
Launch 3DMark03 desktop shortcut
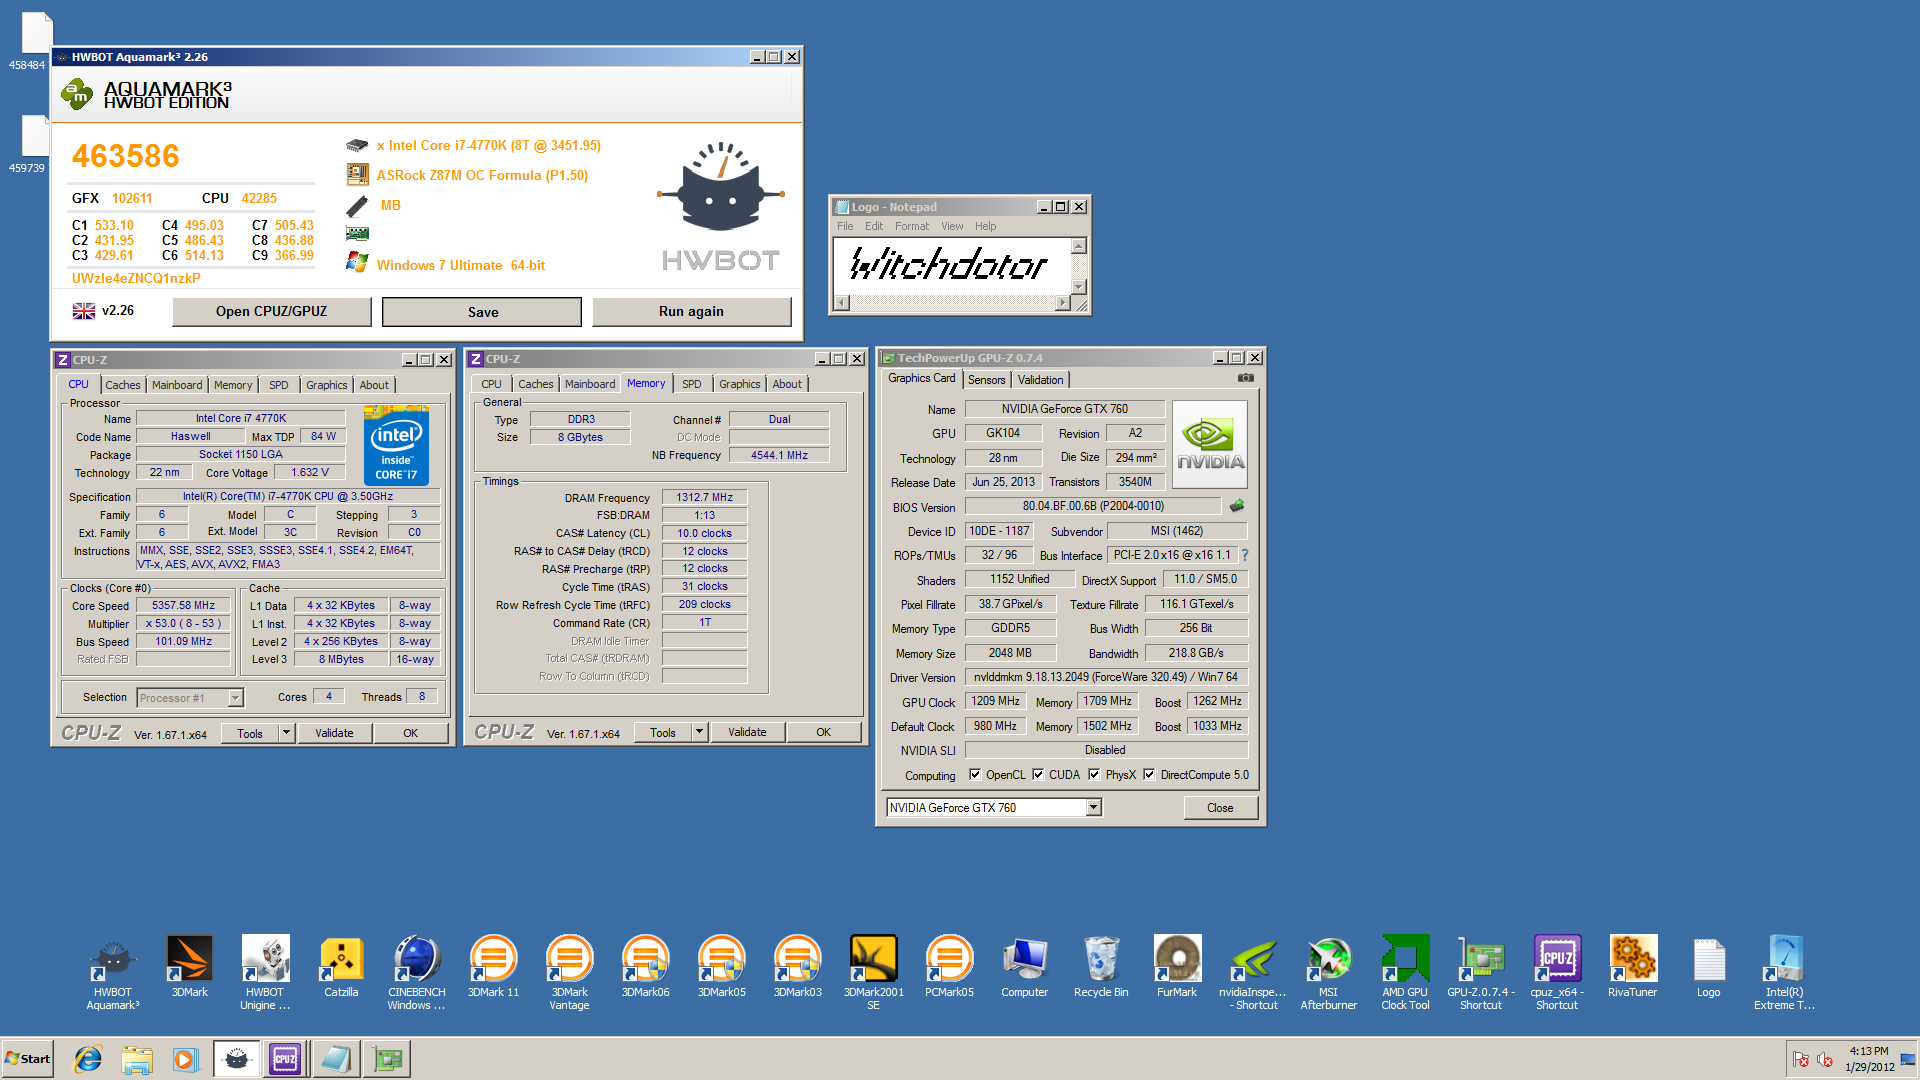tap(797, 966)
